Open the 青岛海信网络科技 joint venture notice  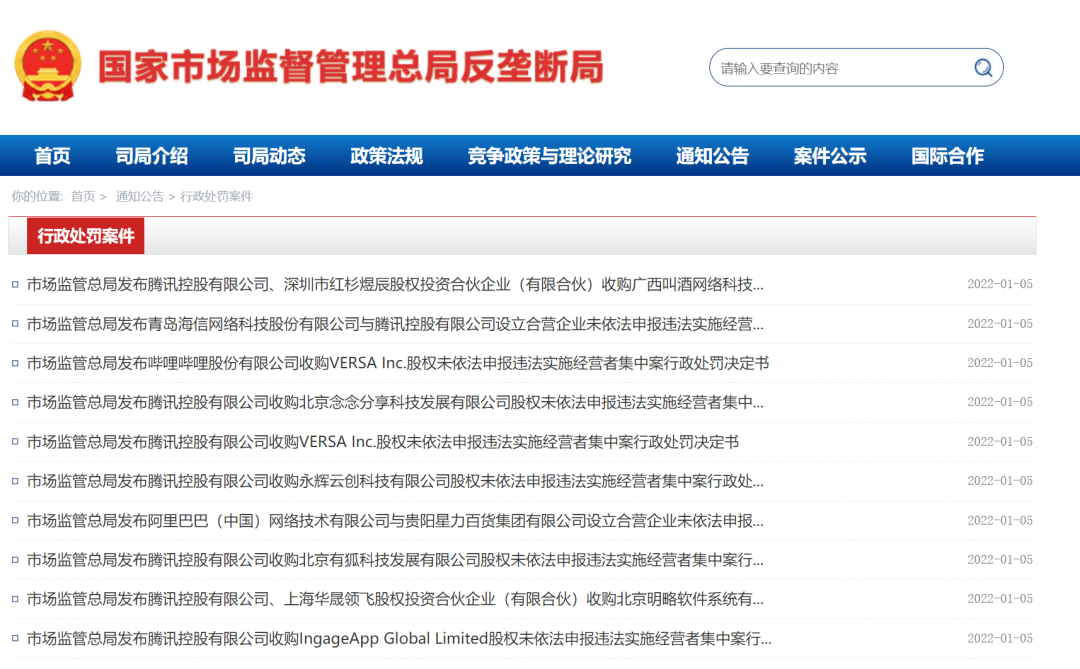(395, 324)
